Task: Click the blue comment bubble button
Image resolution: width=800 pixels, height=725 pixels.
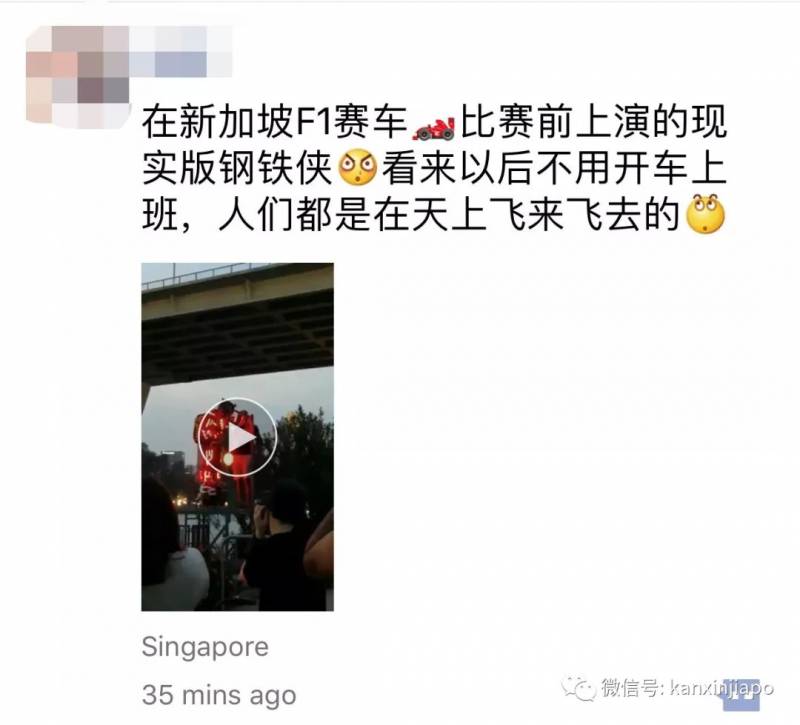Action: [741, 696]
